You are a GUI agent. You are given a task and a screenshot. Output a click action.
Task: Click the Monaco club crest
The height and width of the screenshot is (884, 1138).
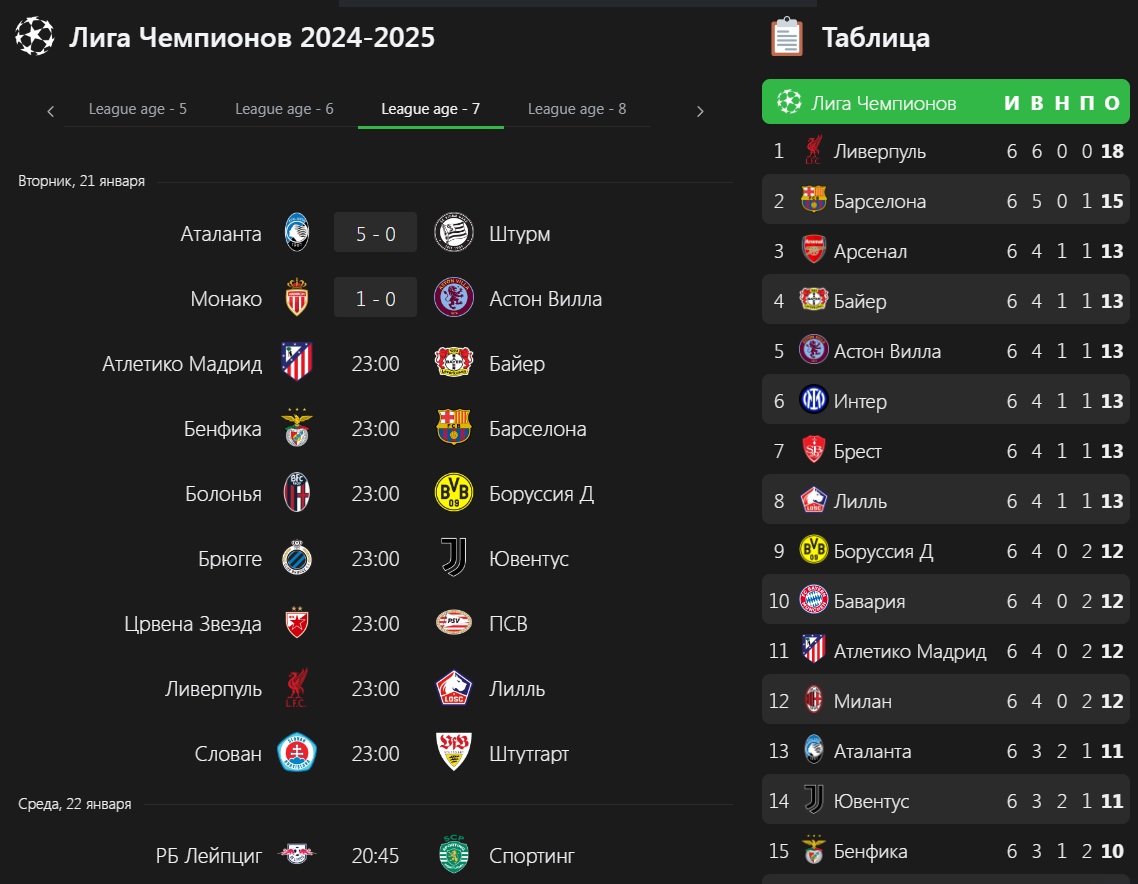pos(297,298)
